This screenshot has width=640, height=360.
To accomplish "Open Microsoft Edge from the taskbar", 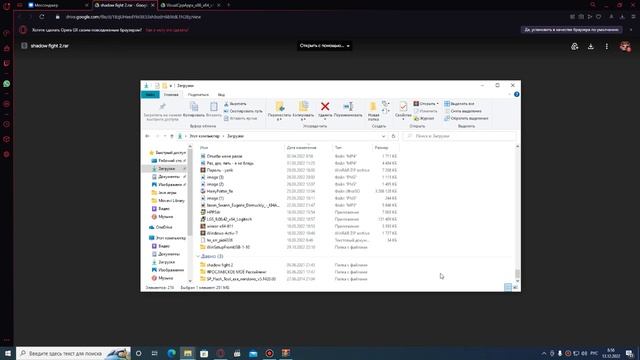I will [x=171, y=353].
